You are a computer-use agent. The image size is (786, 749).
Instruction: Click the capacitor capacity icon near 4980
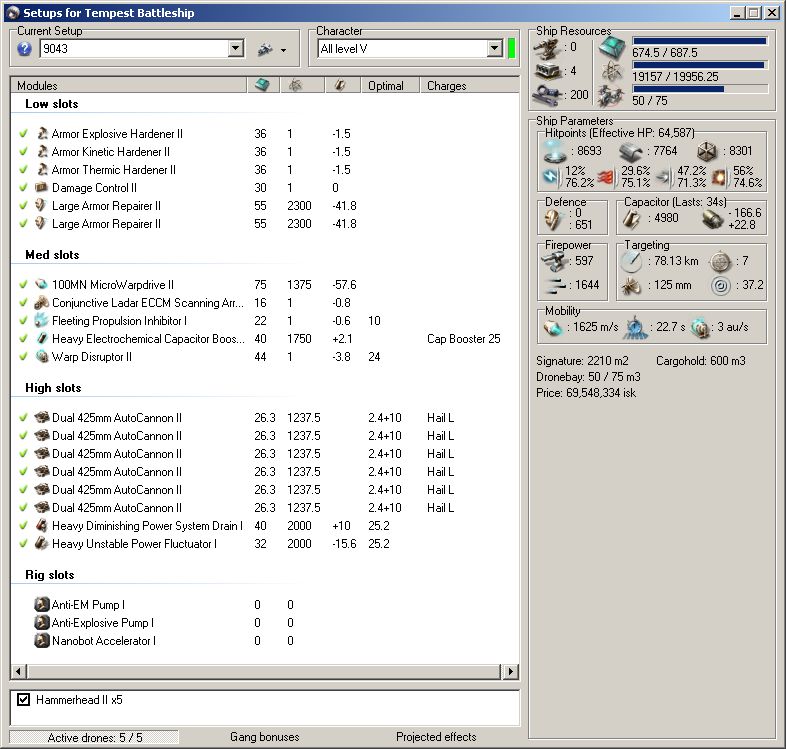[632, 218]
